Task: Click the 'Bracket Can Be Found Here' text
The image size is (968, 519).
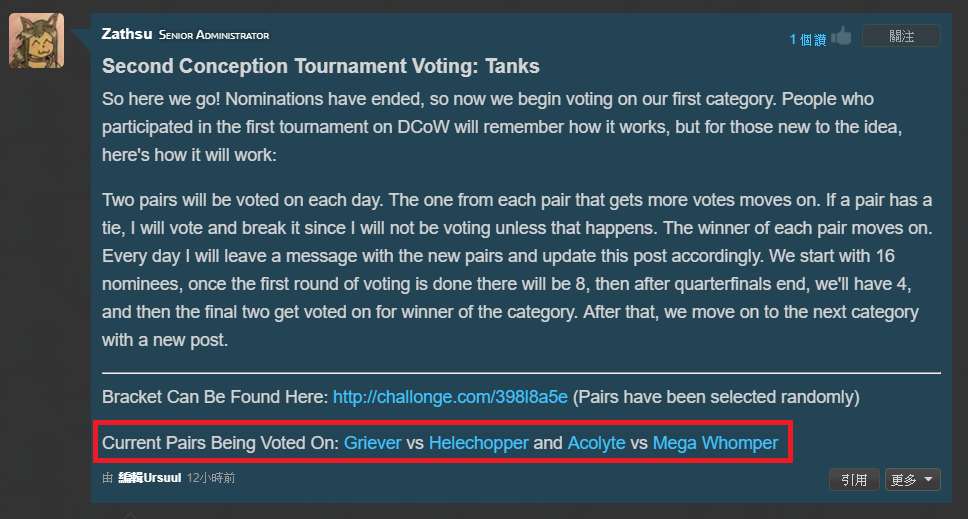Action: (x=215, y=397)
